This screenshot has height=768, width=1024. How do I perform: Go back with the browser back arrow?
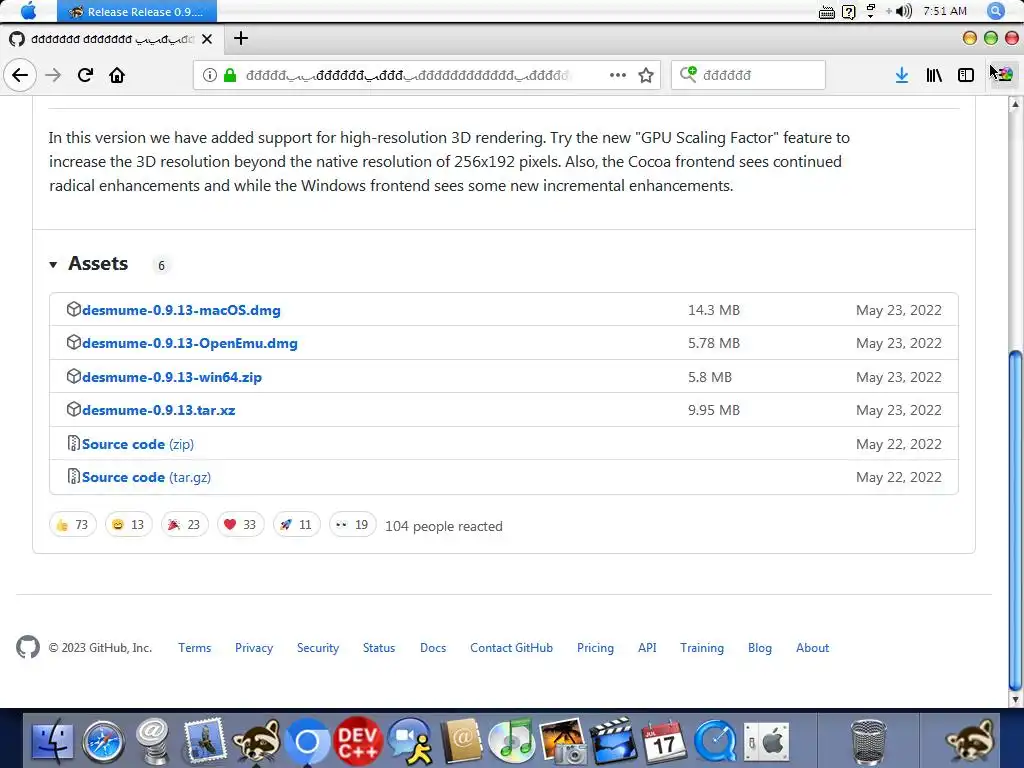(x=20, y=75)
